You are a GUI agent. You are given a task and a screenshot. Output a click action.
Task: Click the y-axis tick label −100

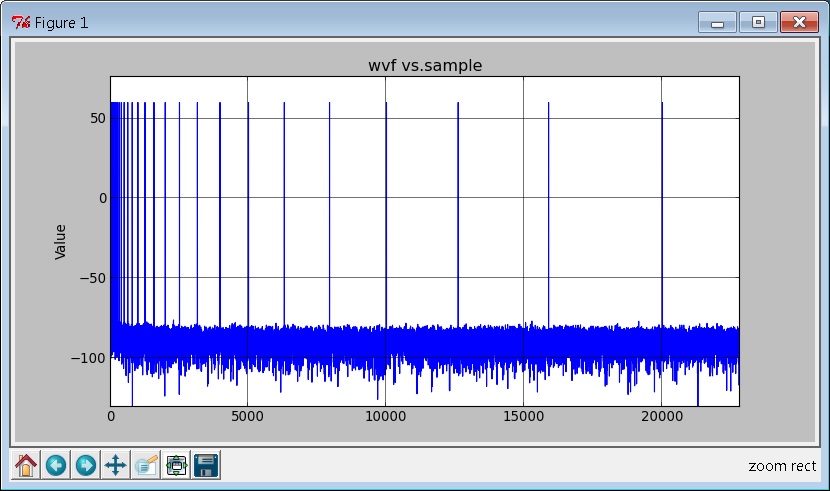(x=88, y=358)
